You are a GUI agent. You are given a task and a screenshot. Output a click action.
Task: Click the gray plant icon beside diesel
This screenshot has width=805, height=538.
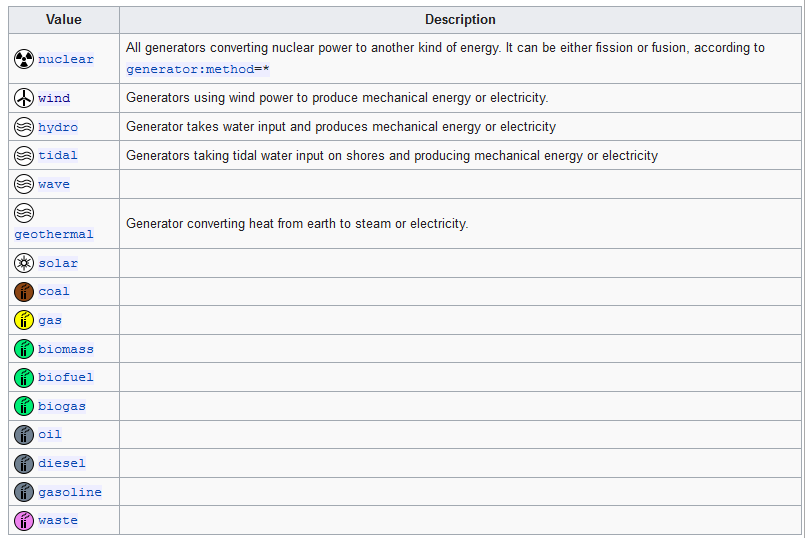coord(24,464)
